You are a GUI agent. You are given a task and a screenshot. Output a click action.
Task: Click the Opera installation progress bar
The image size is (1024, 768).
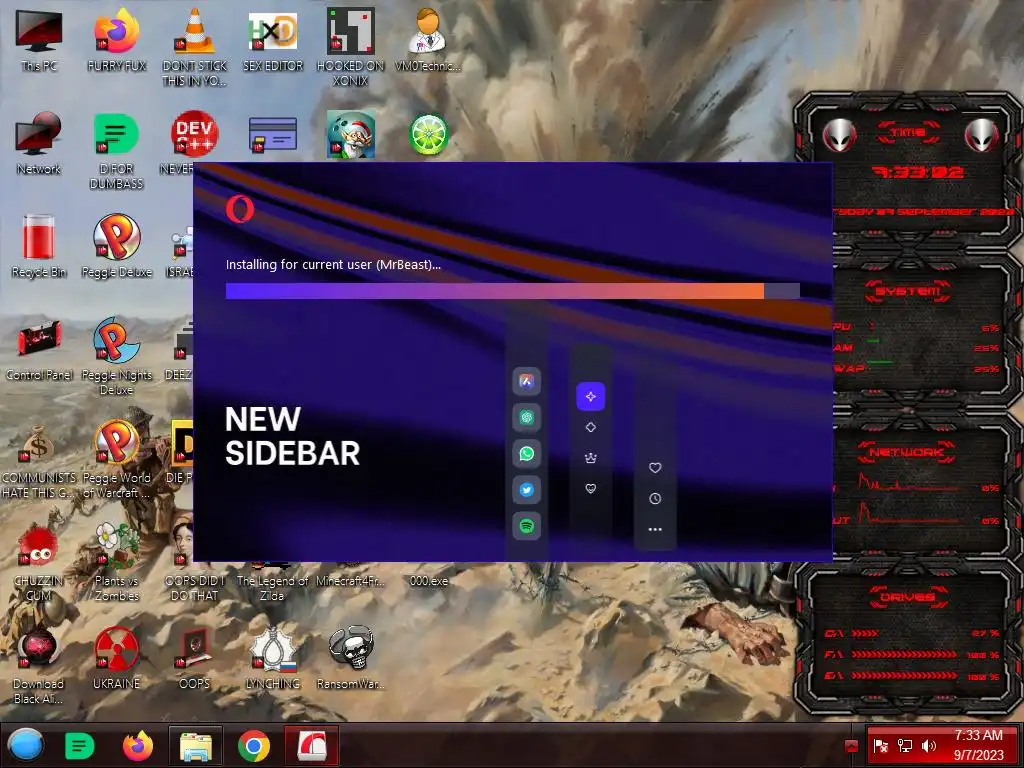click(513, 291)
